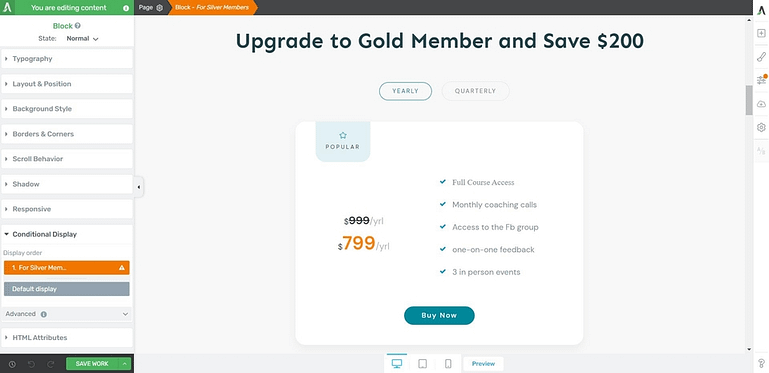The width and height of the screenshot is (769, 373).
Task: Click the Buy Now button
Action: (439, 316)
